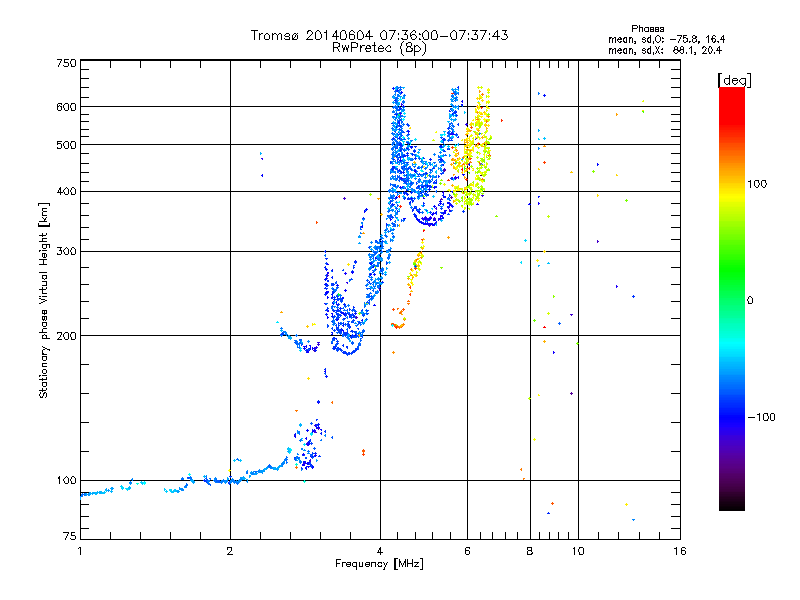Click the 500 height tick label
The width and height of the screenshot is (800, 600).
67,145
